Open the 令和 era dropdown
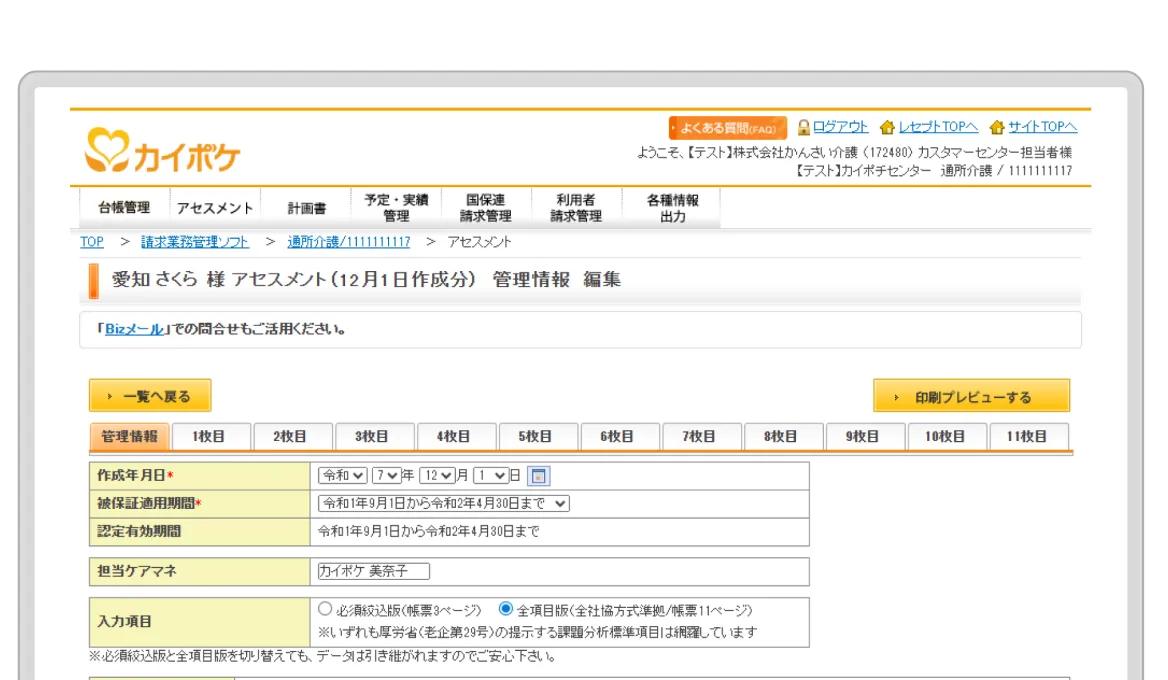The image size is (1168, 680). click(342, 476)
